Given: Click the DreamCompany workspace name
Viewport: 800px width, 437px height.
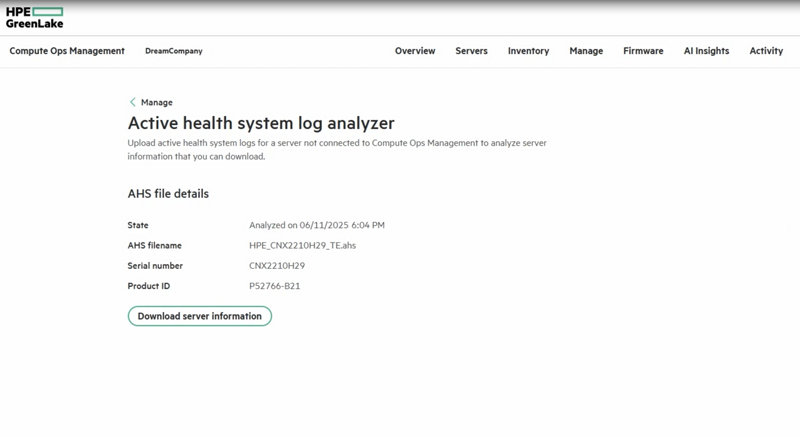Looking at the screenshot, I should point(173,51).
